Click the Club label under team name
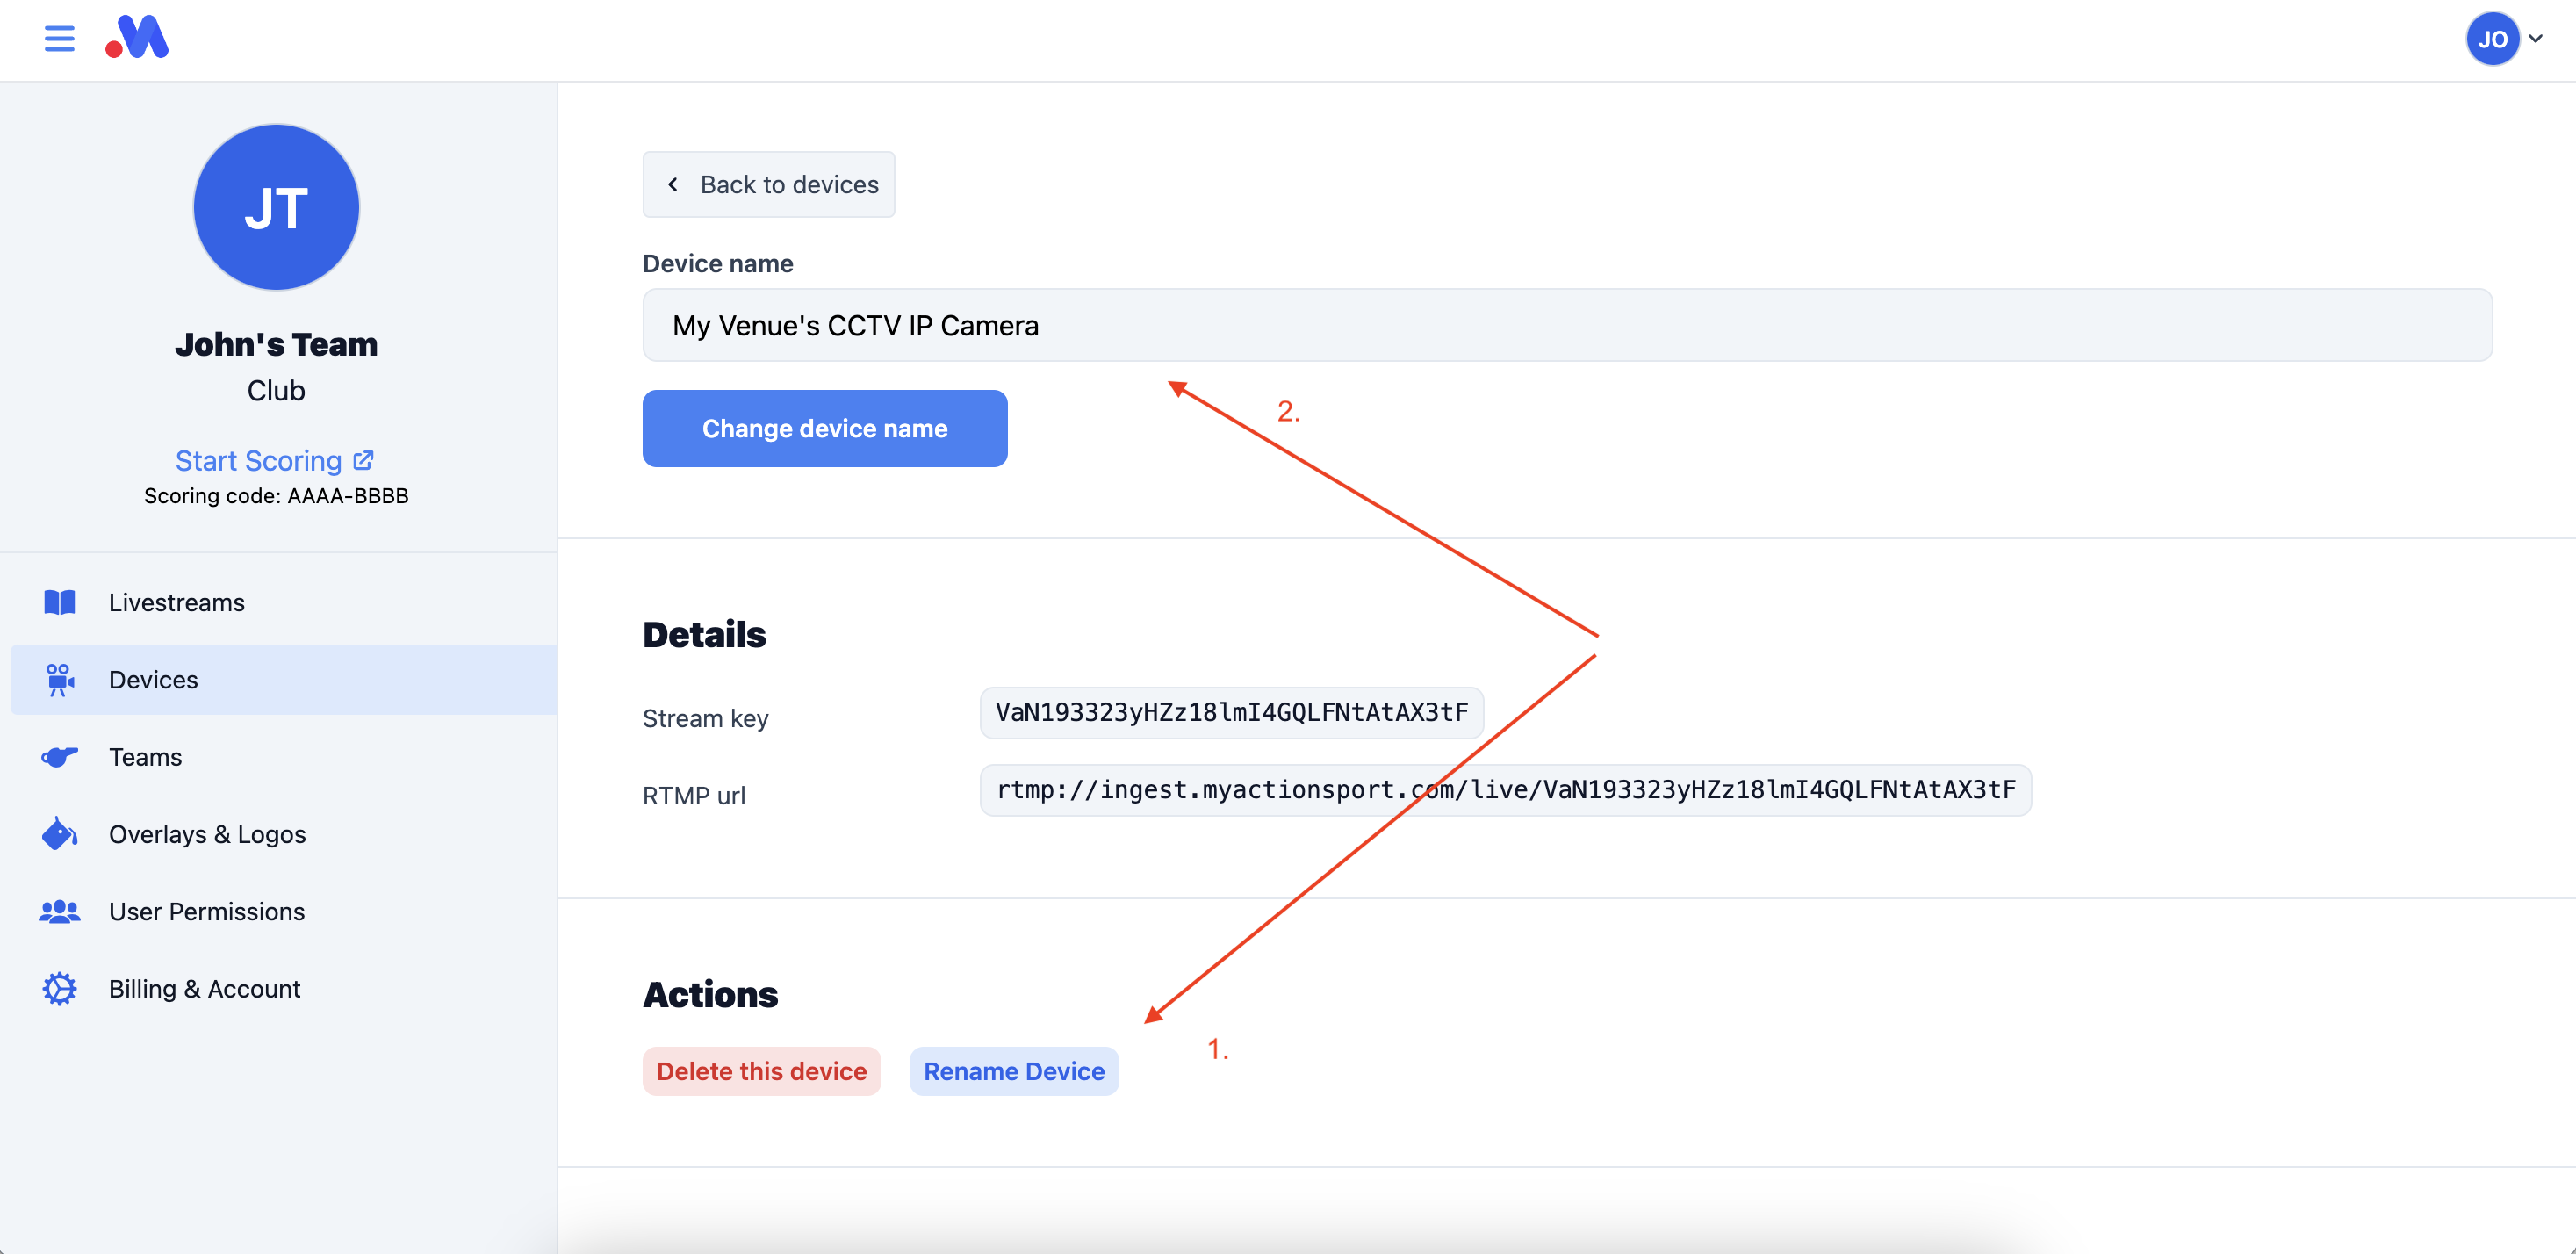The image size is (2576, 1254). pyautogui.click(x=276, y=390)
